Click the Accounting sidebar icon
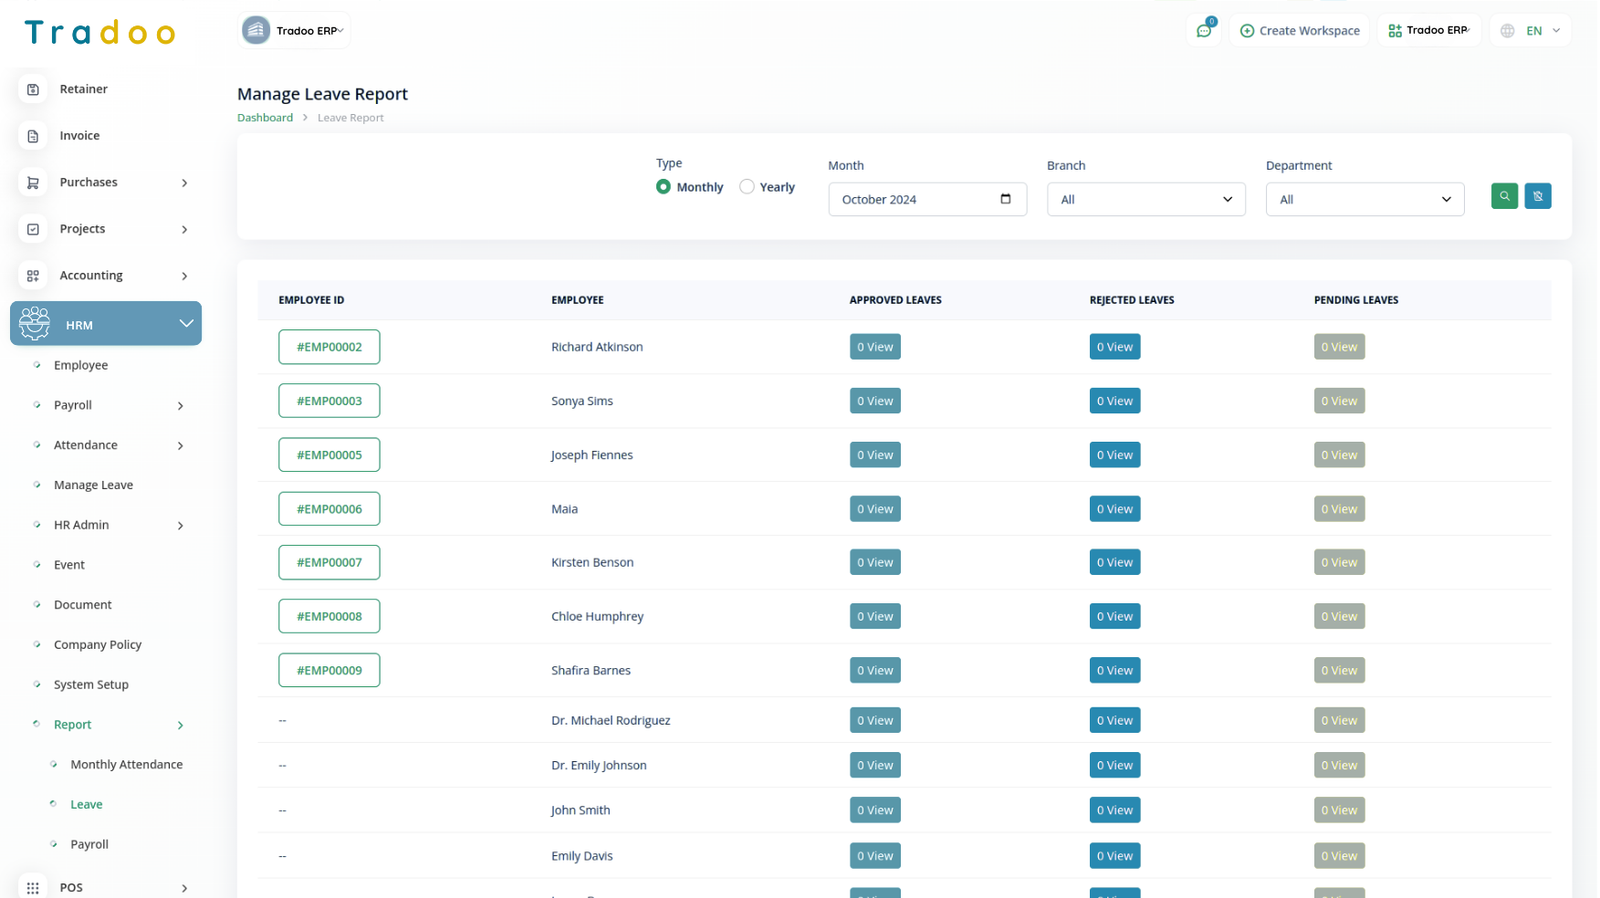 (x=33, y=276)
